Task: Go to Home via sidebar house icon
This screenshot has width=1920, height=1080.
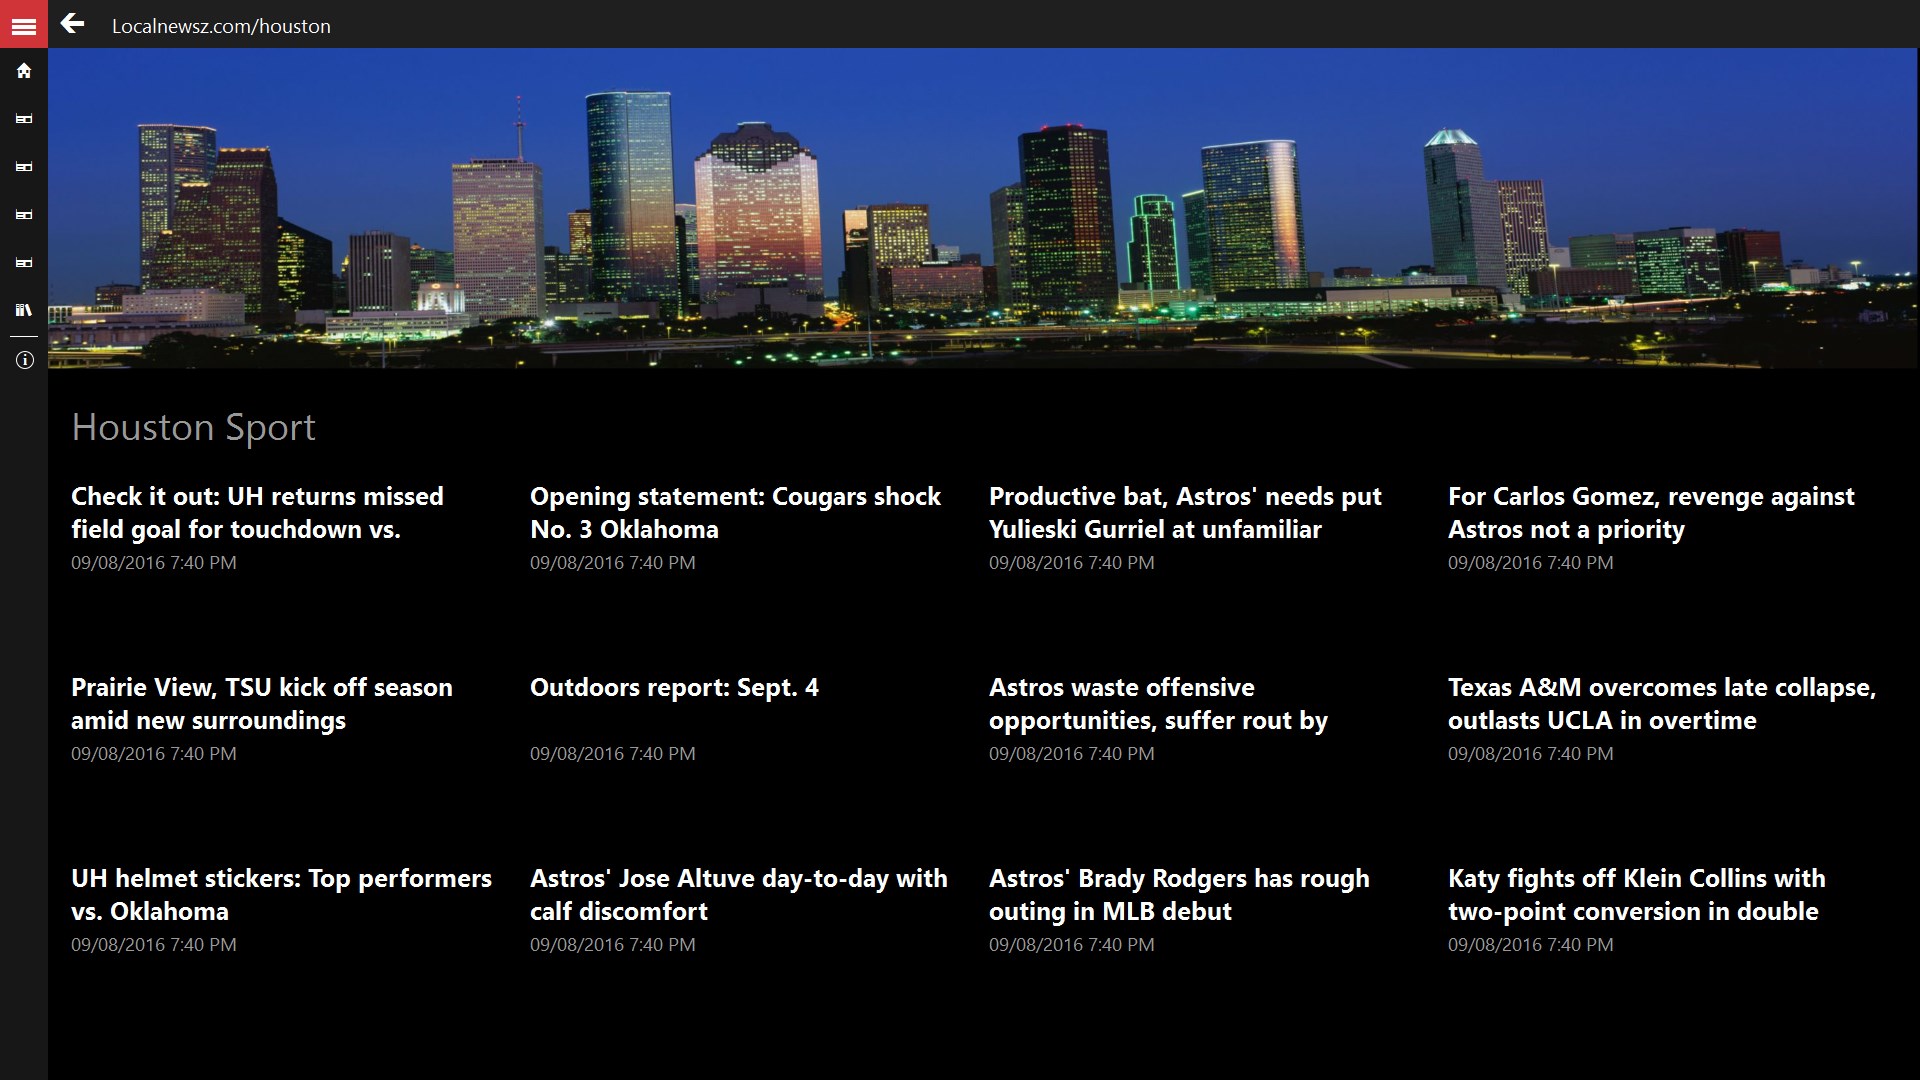Action: point(24,71)
